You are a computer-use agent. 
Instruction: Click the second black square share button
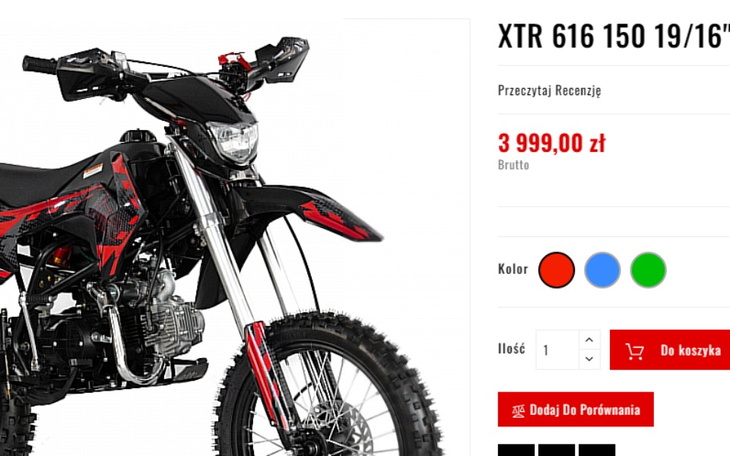(556, 450)
